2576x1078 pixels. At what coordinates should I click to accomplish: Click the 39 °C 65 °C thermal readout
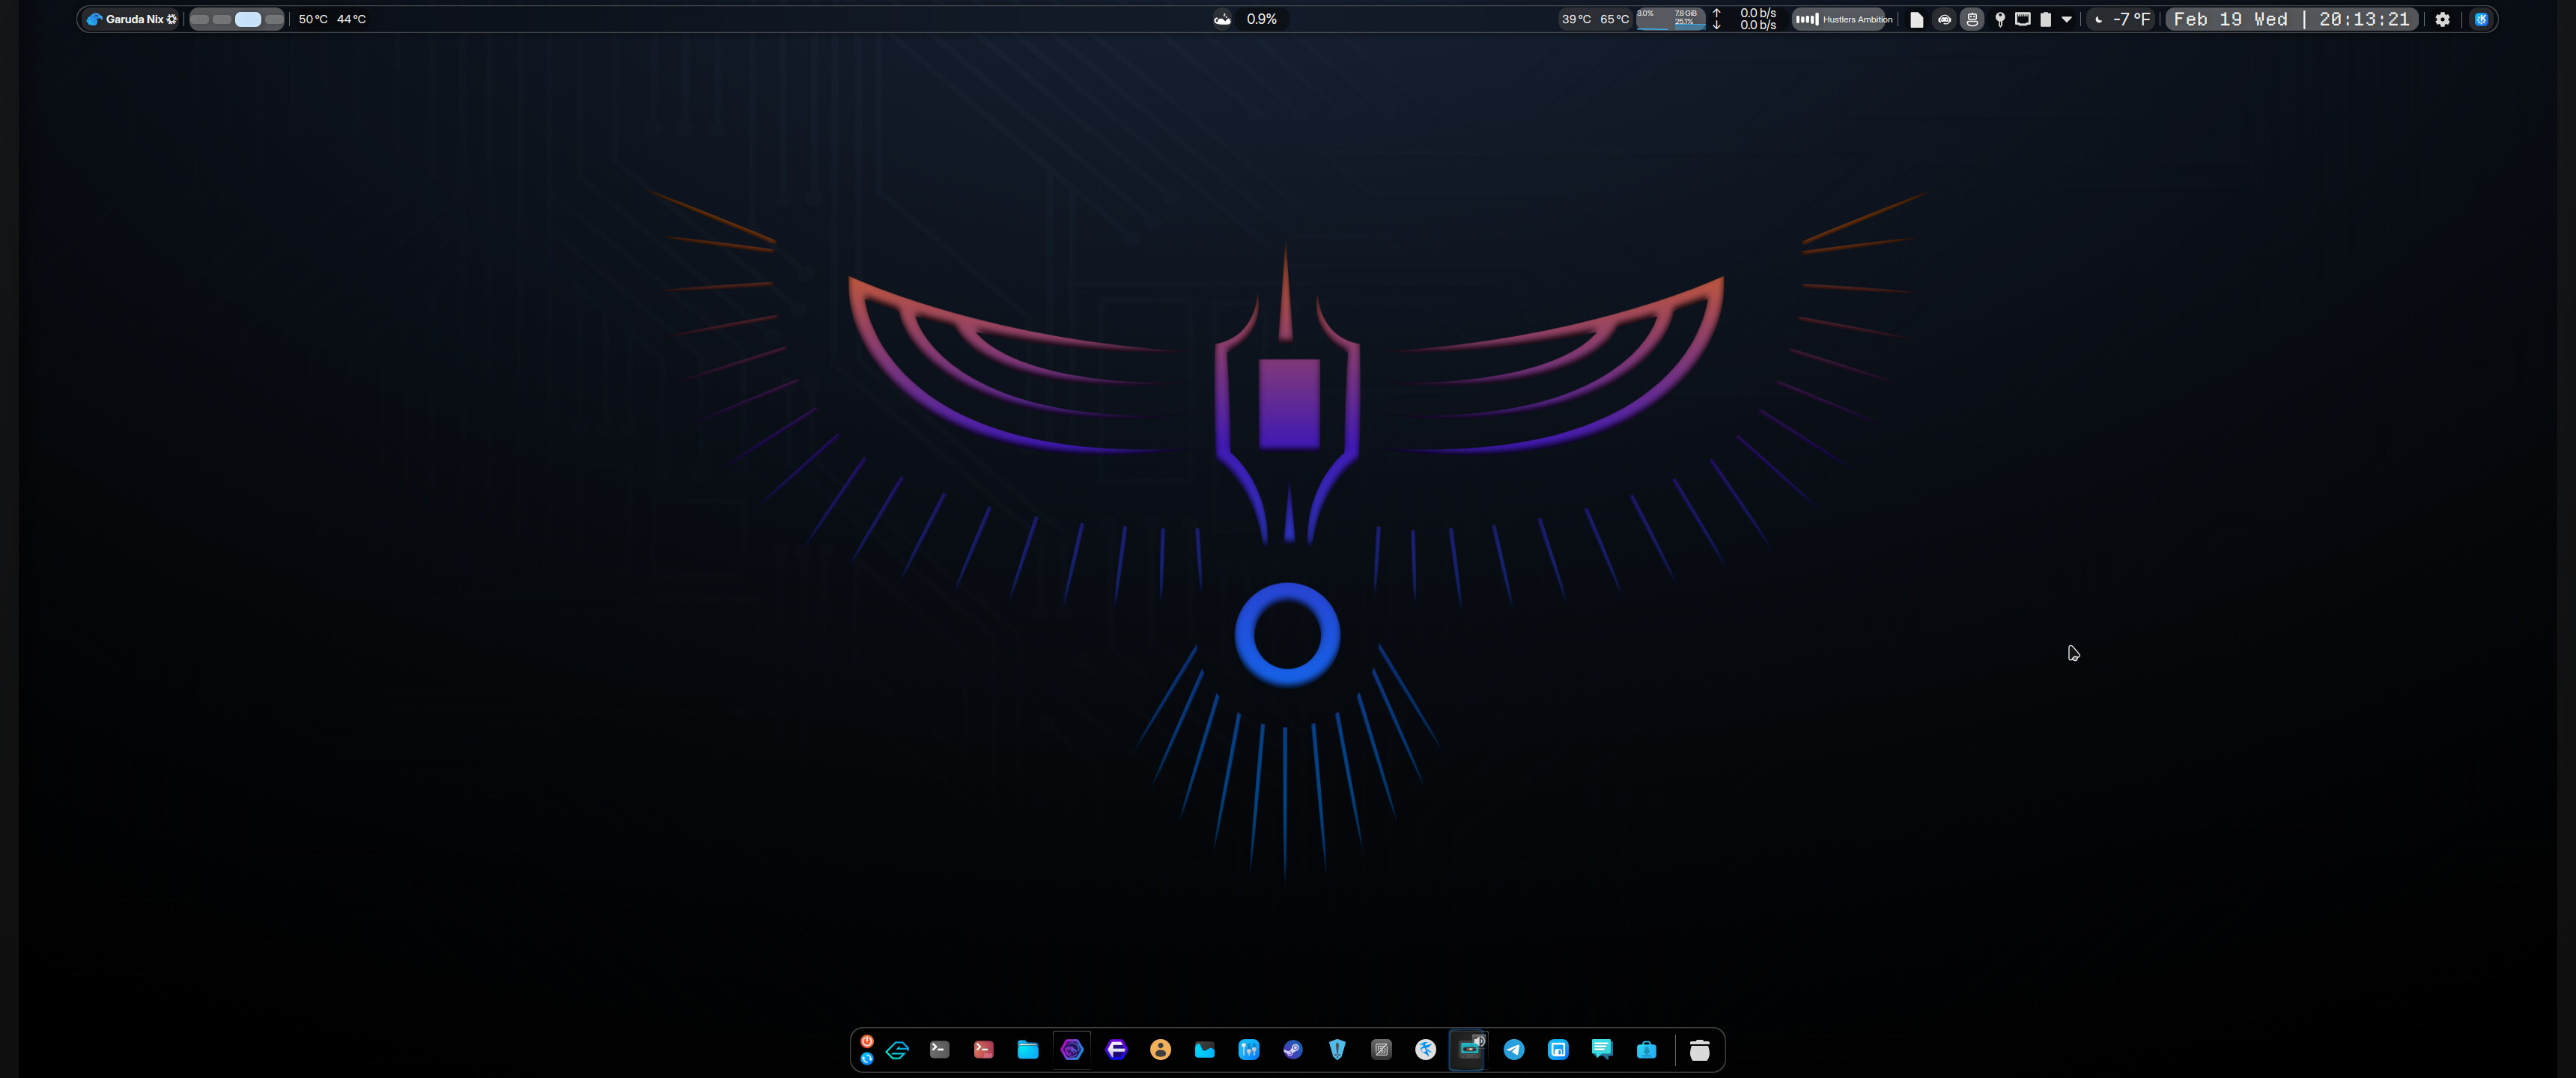point(1595,19)
